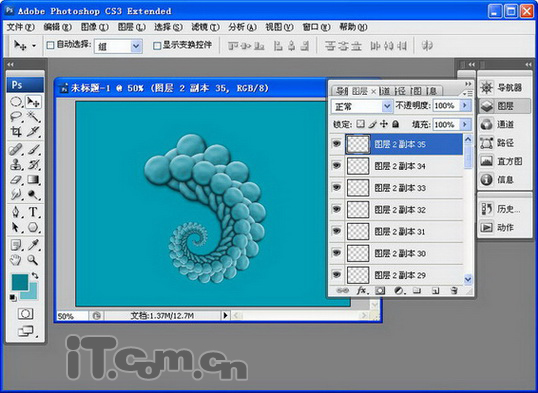This screenshot has height=393, width=538.
Task: Open the 文件 menu
Action: point(21,27)
